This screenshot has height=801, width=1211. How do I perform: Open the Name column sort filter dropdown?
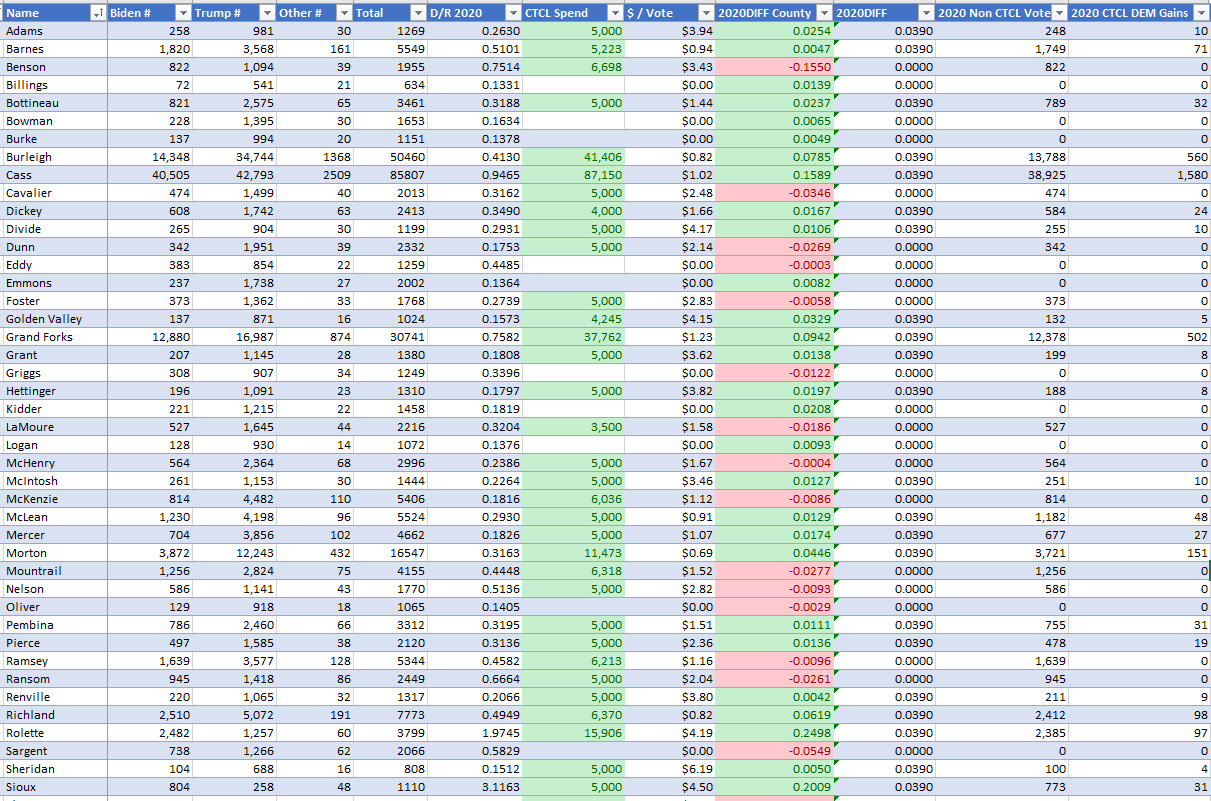(x=97, y=13)
